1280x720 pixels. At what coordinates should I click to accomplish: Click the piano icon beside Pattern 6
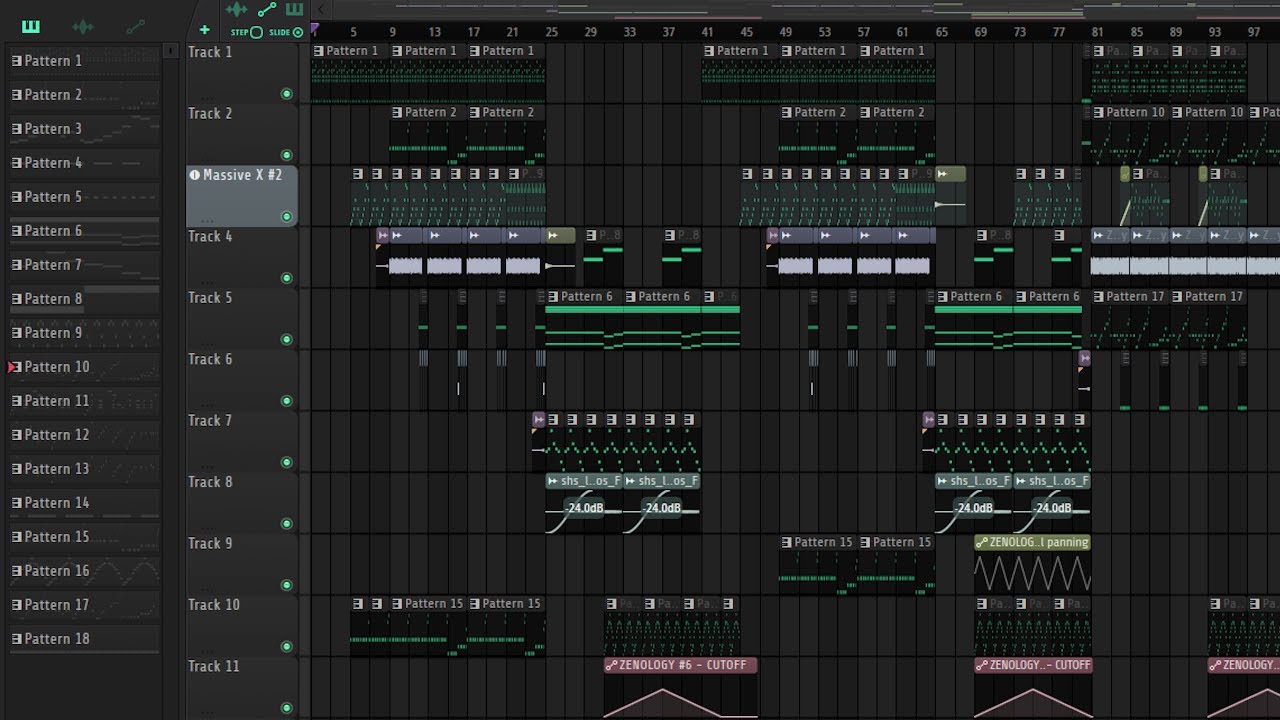pos(16,231)
